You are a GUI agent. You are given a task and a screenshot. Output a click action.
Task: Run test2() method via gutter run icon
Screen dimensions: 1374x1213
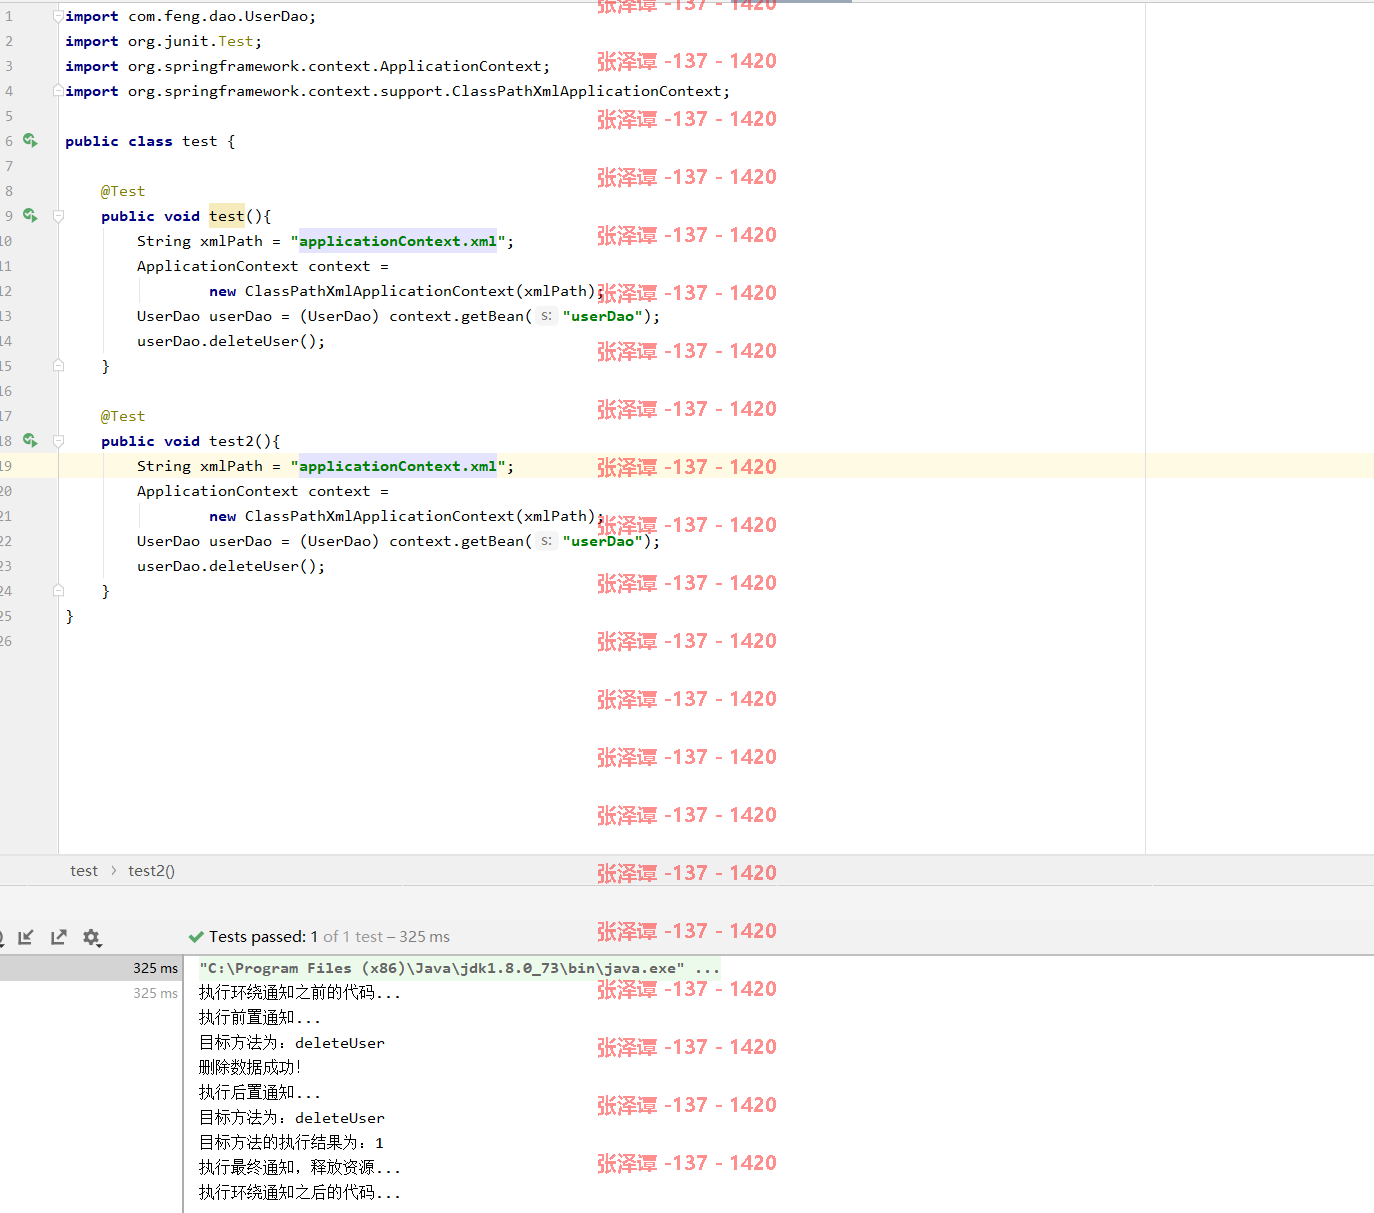pyautogui.click(x=30, y=441)
